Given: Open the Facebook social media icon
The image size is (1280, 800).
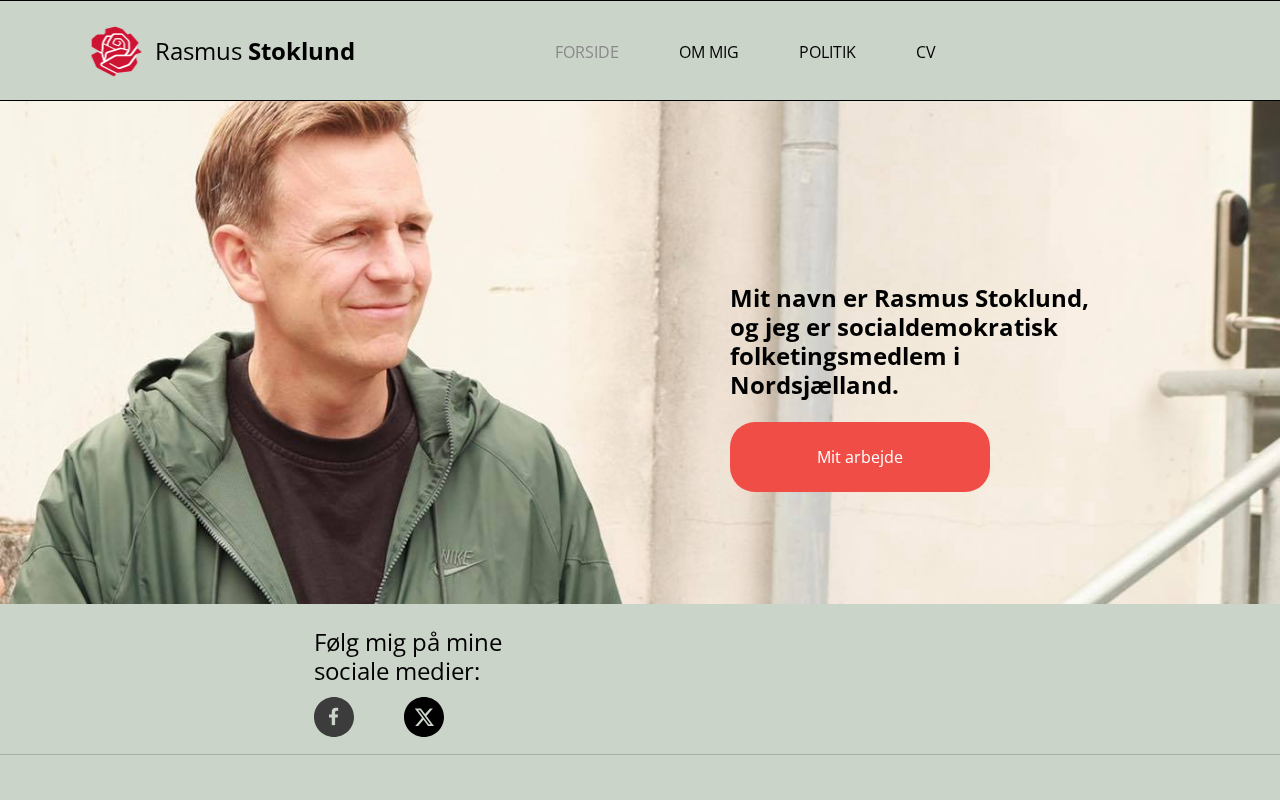Looking at the screenshot, I should coord(334,717).
